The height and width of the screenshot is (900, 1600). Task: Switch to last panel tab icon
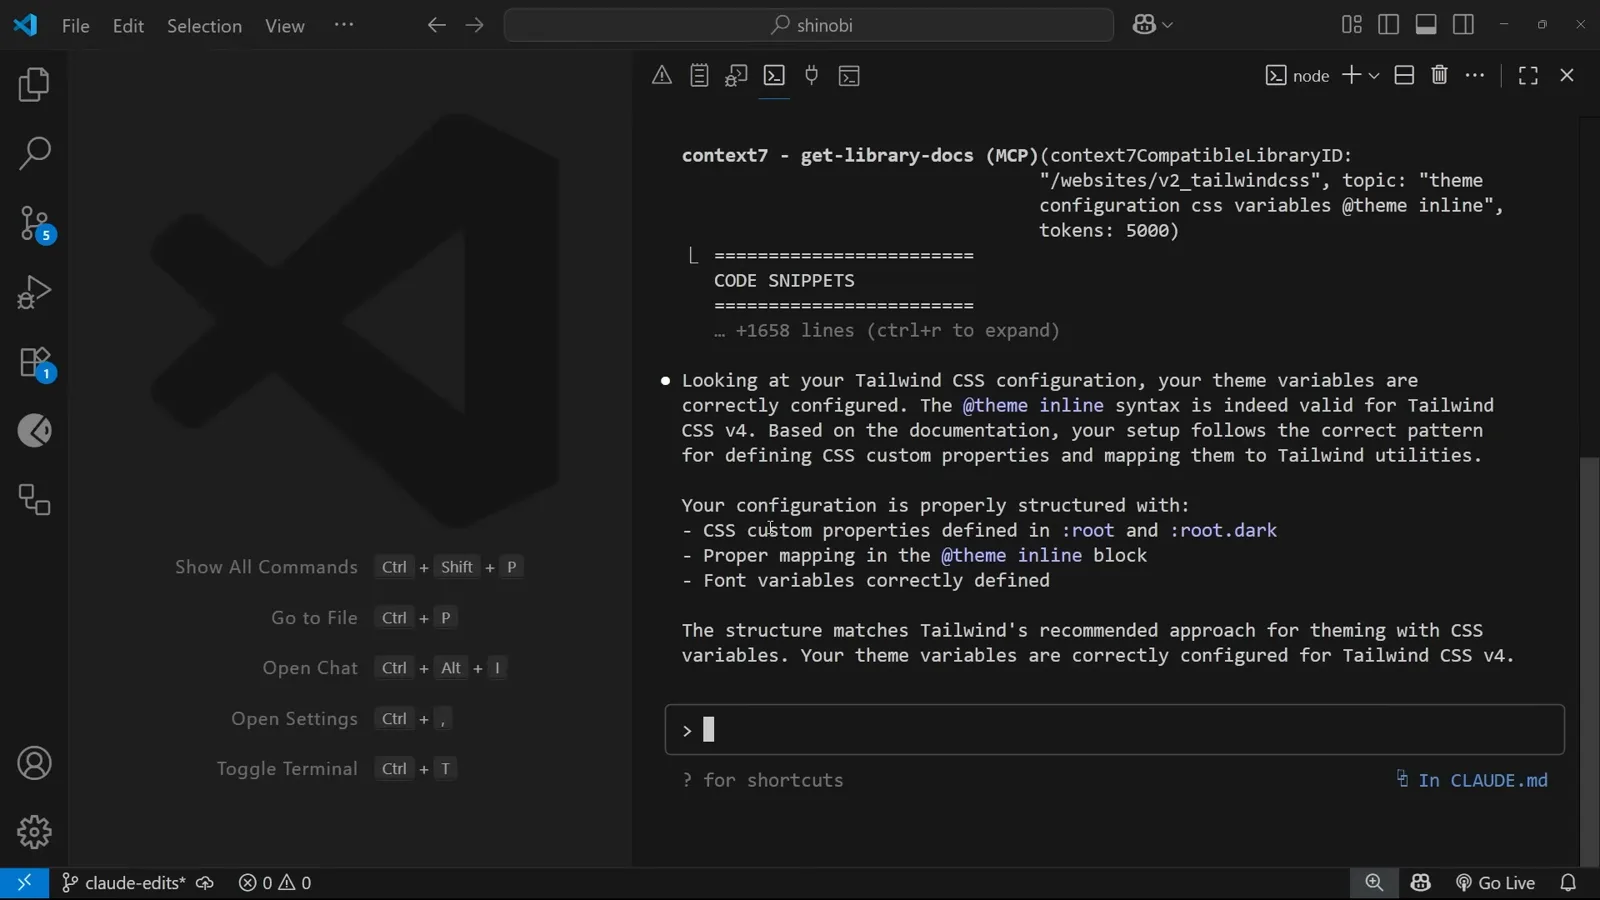[849, 75]
